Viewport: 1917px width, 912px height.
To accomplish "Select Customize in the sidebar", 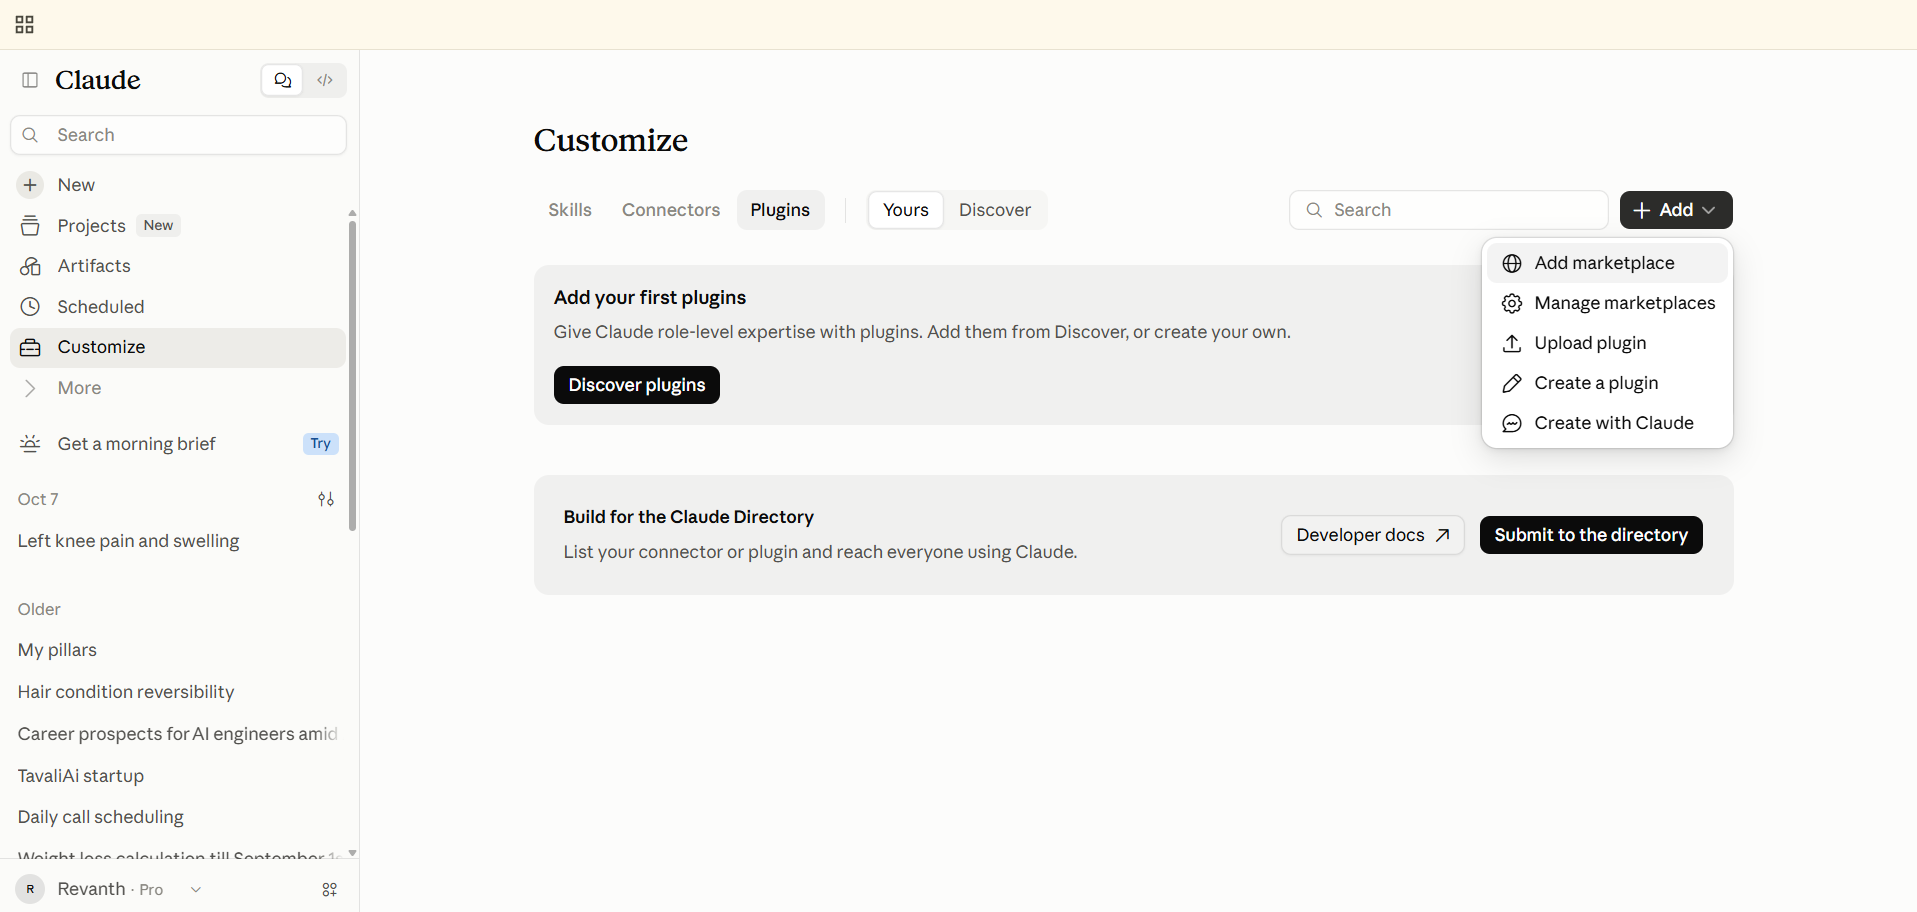I will point(178,347).
